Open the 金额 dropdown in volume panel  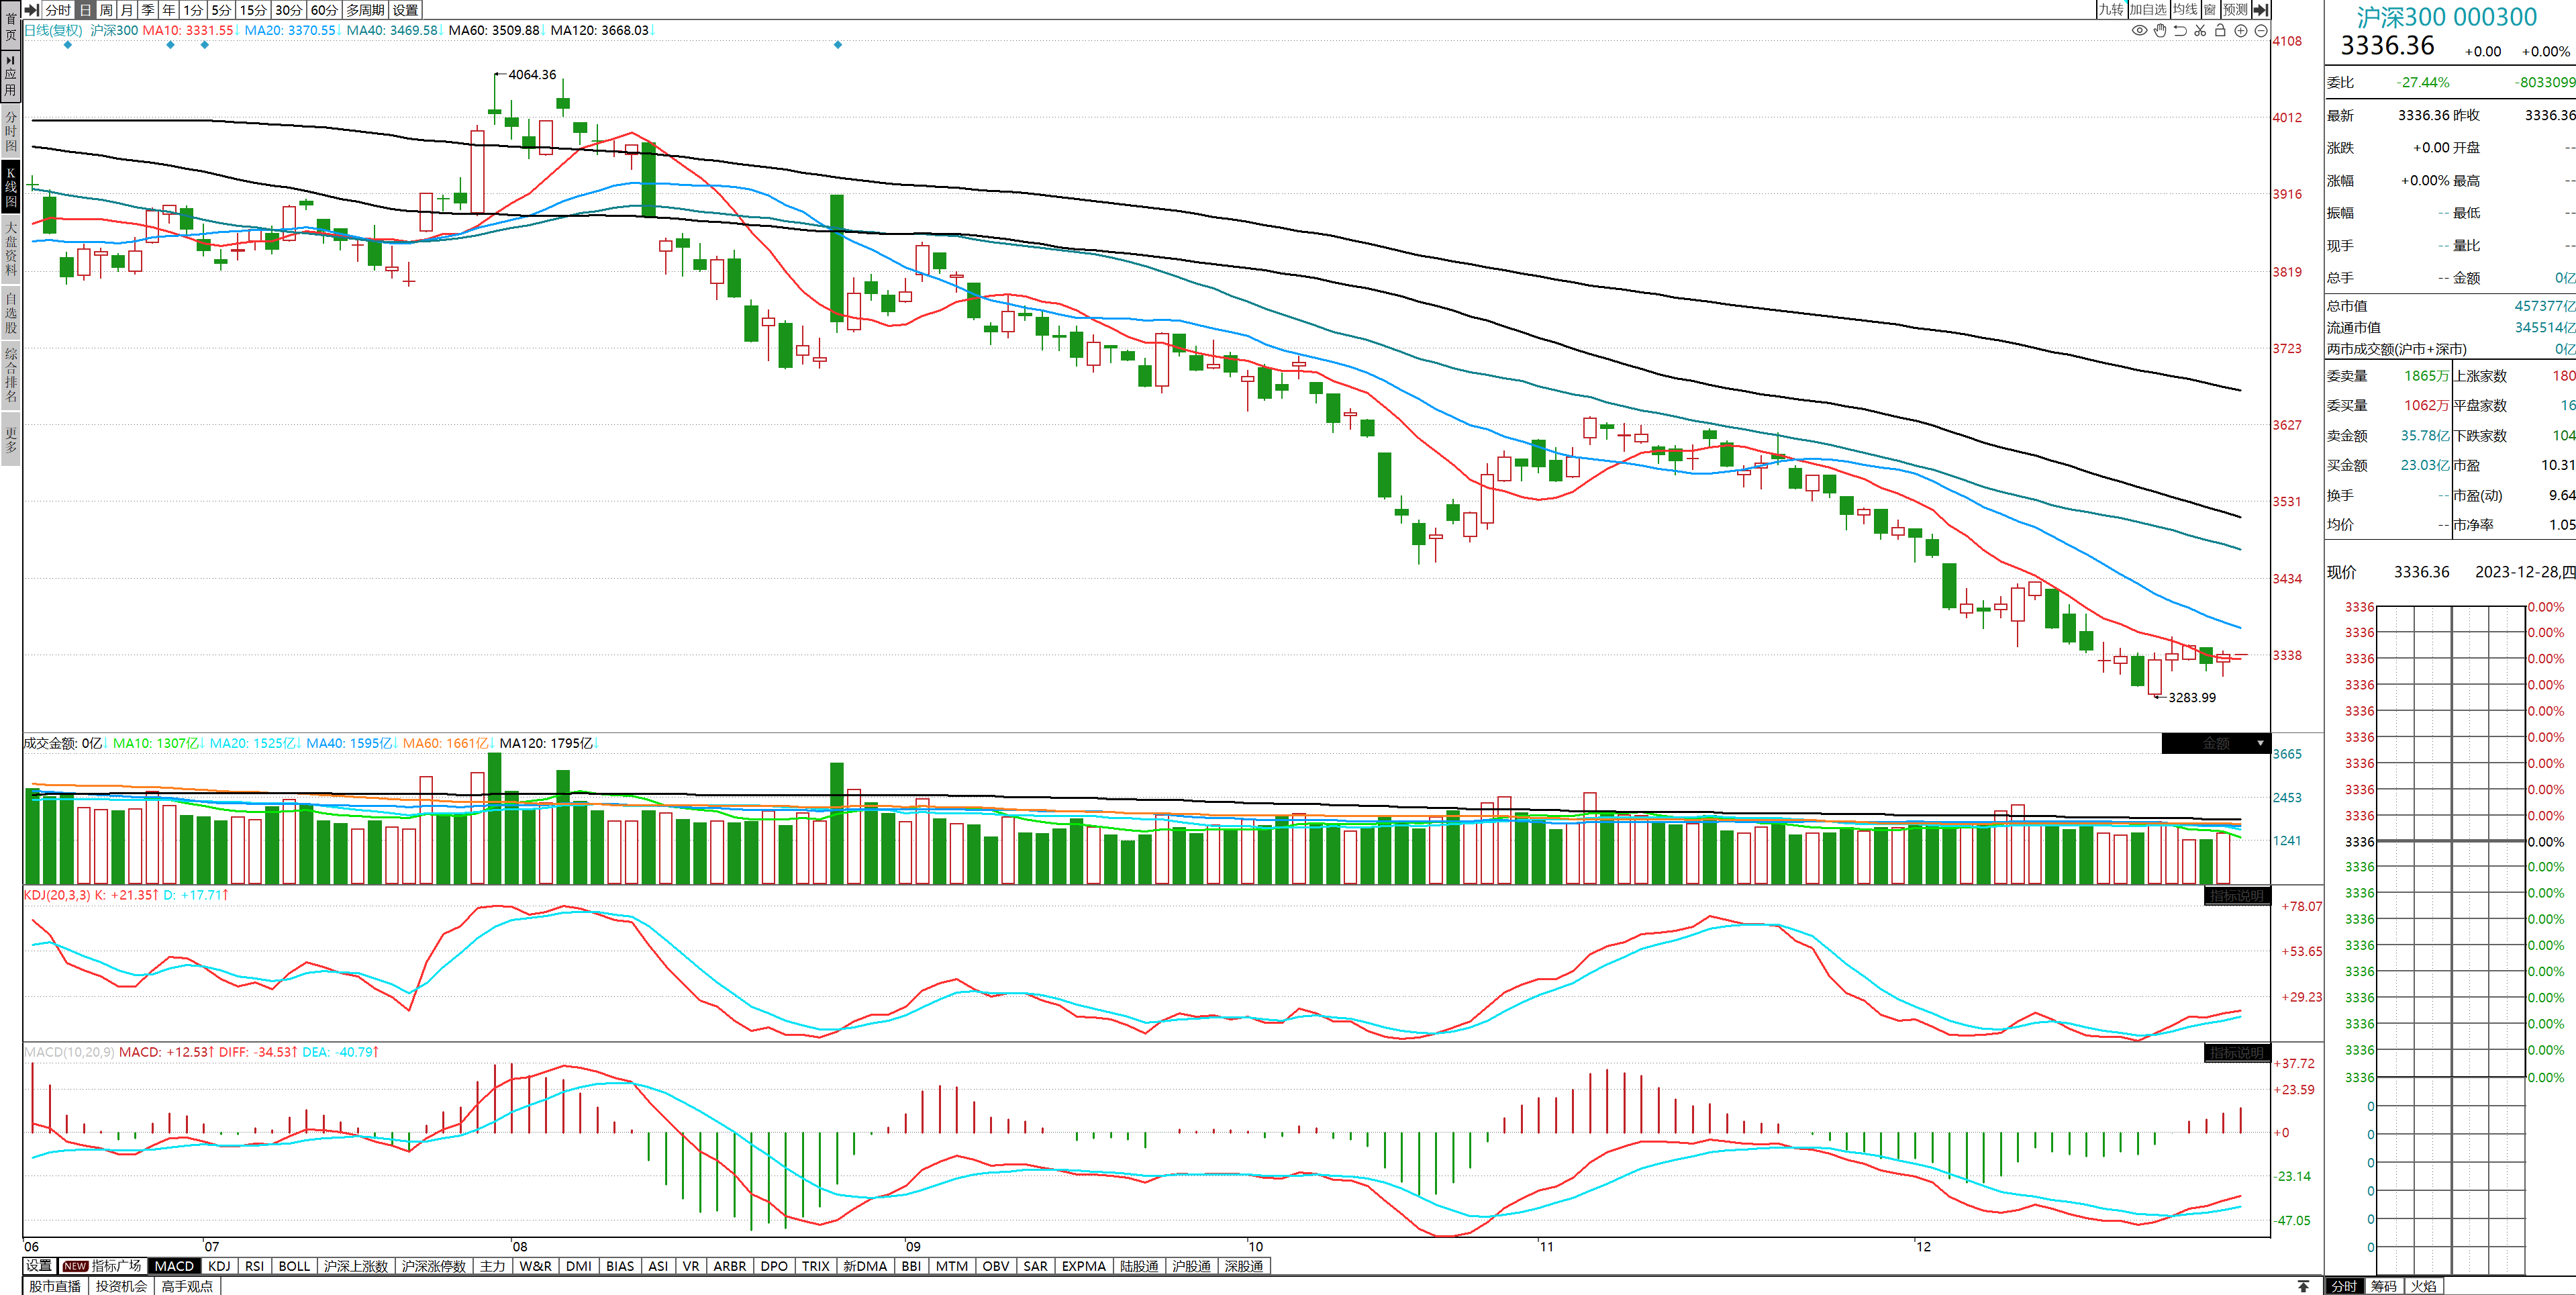click(x=2260, y=743)
